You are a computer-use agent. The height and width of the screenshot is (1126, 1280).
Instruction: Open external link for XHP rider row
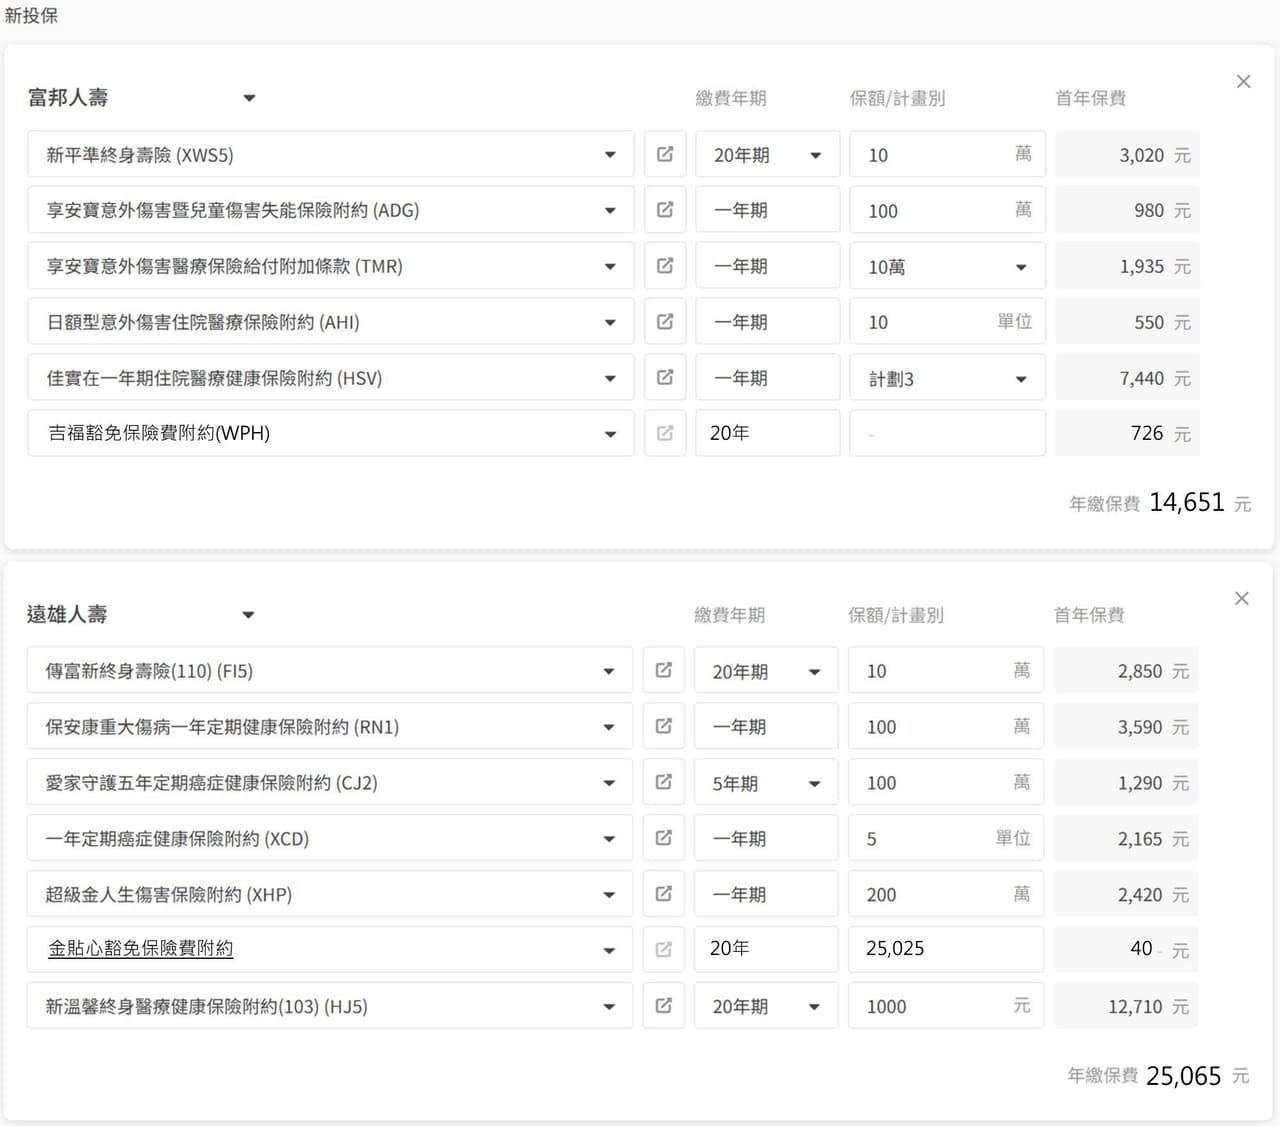(663, 894)
